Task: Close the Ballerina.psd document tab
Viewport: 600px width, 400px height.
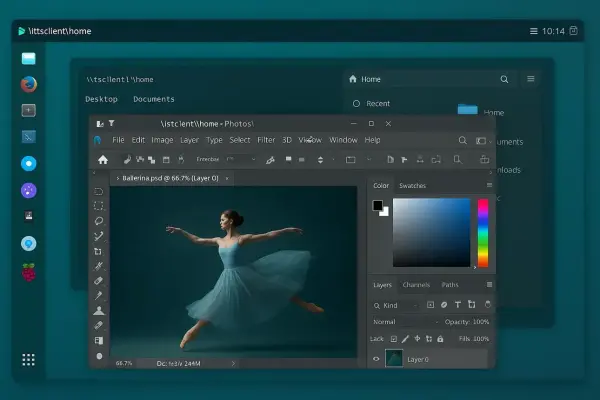Action: (x=227, y=178)
